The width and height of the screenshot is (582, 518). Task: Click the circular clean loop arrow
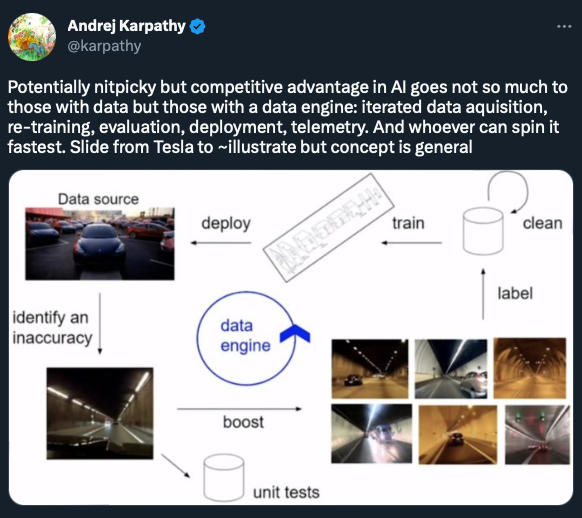point(508,192)
